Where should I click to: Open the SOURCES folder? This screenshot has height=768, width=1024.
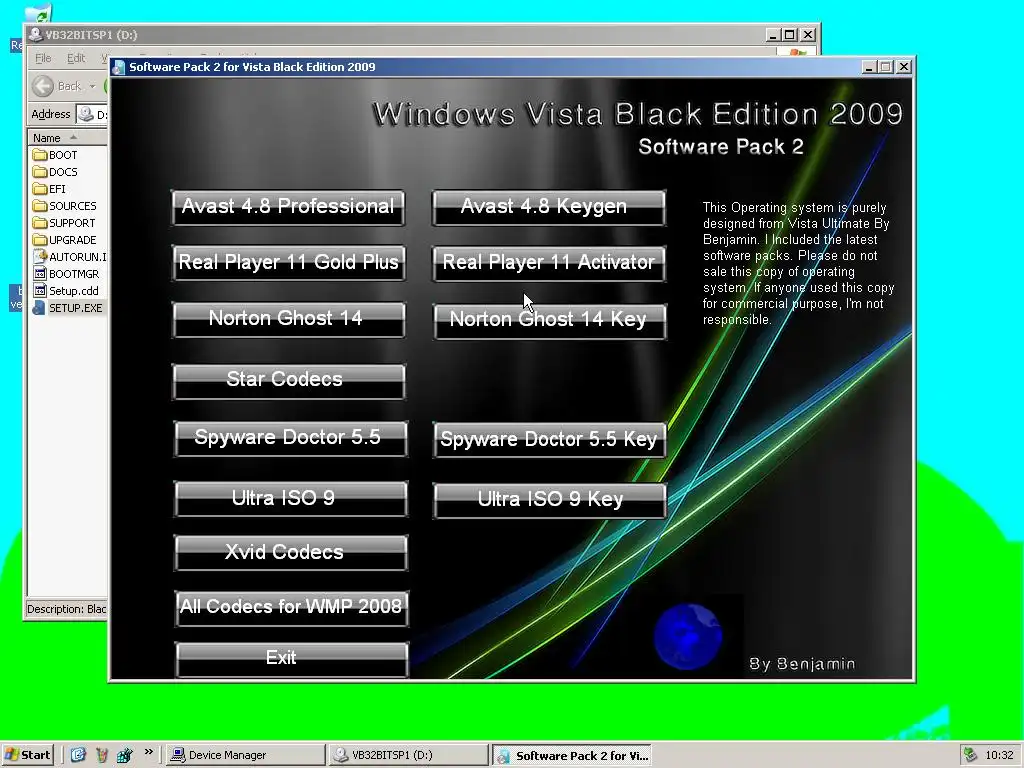pos(65,206)
